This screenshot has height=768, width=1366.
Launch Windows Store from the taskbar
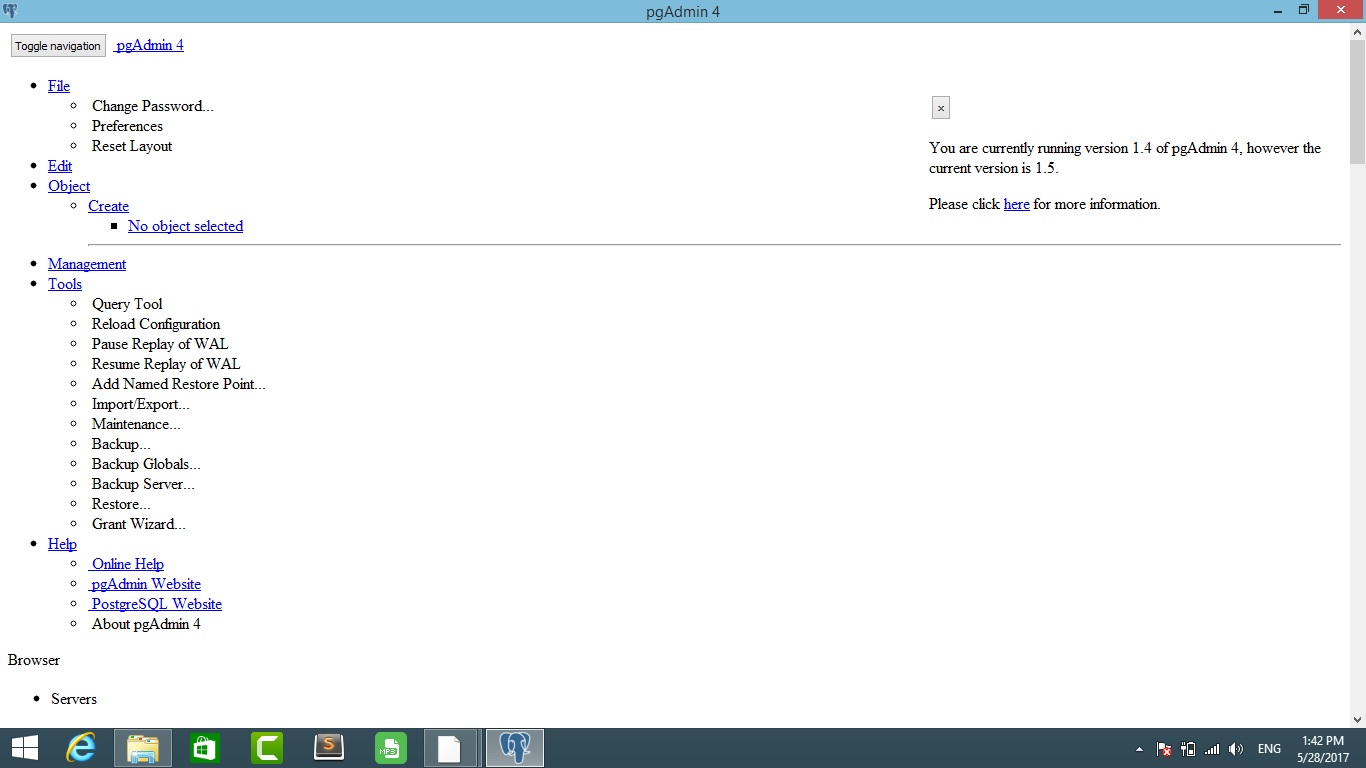pos(205,748)
